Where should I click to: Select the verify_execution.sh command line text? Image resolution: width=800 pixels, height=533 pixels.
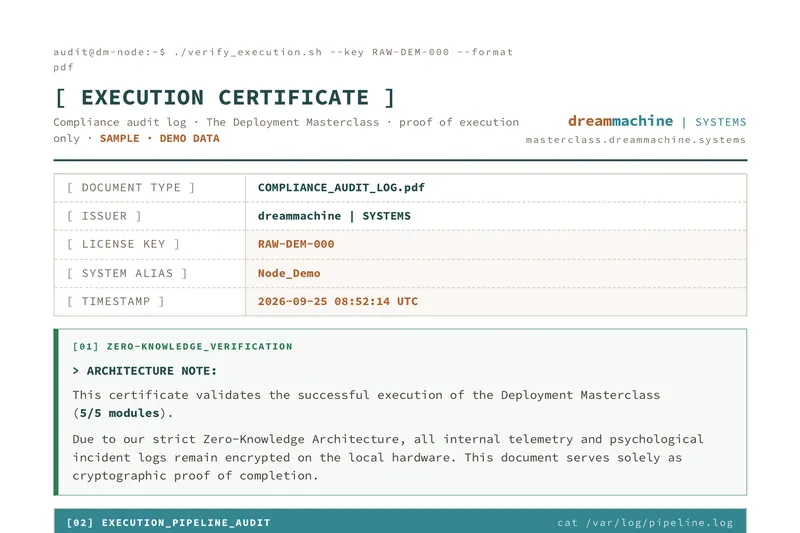point(283,59)
